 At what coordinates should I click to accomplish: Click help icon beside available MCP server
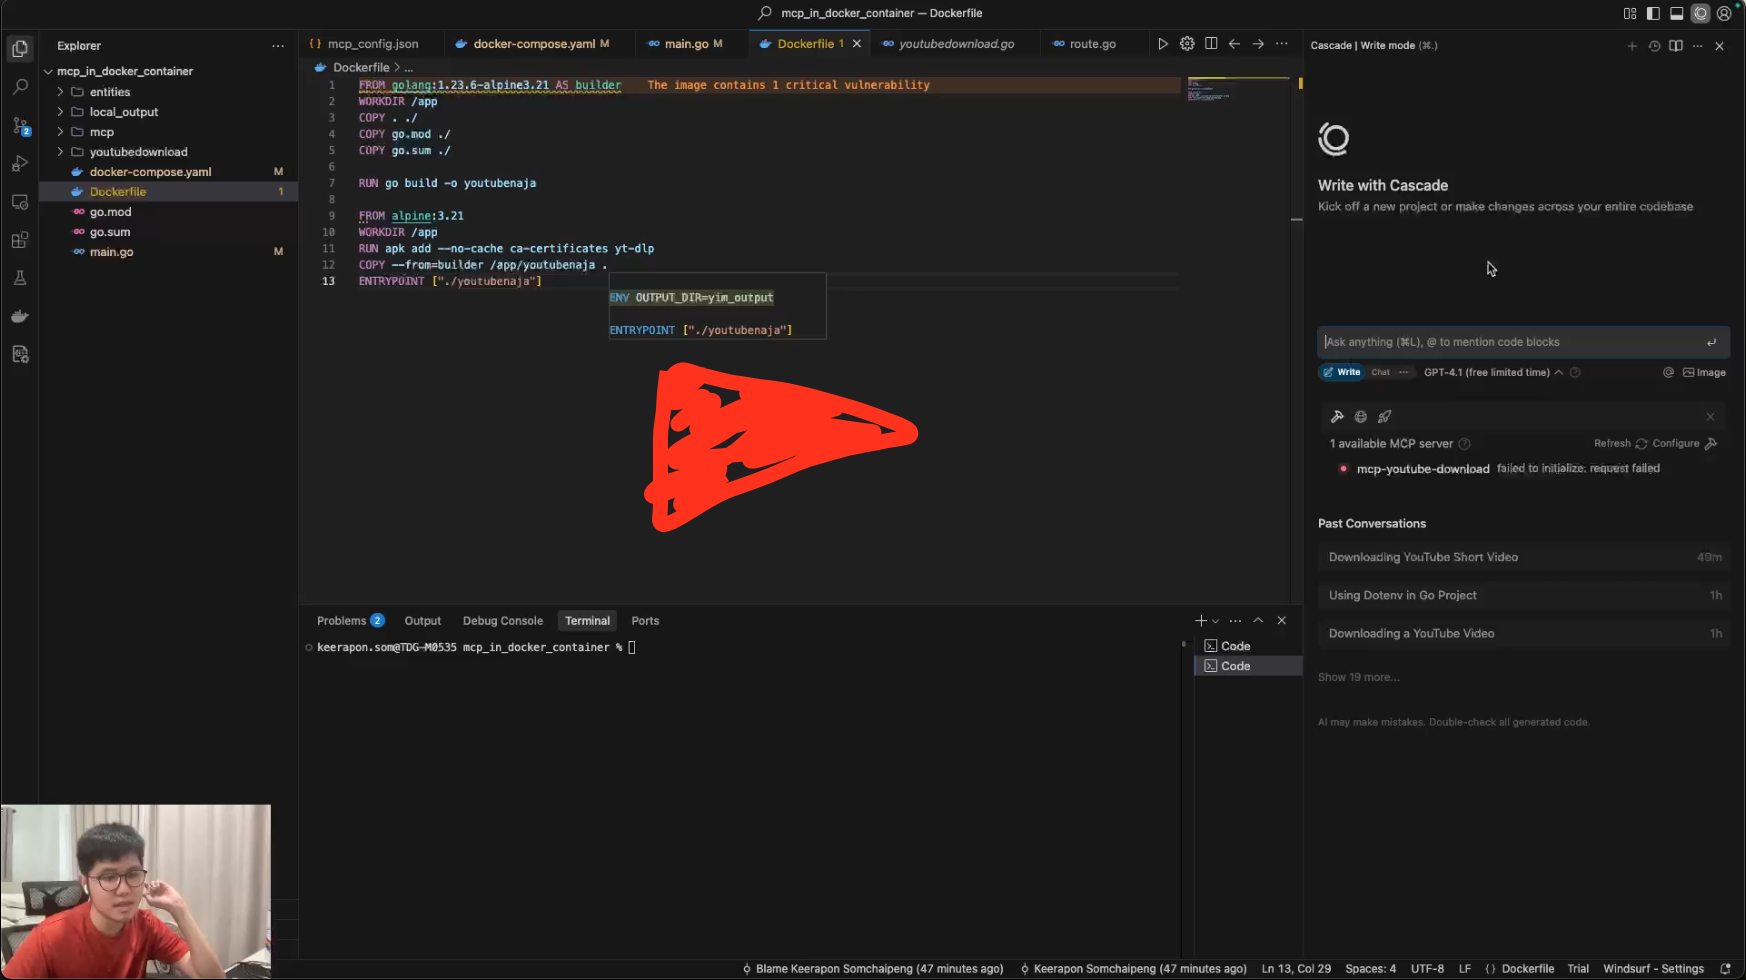point(1465,444)
